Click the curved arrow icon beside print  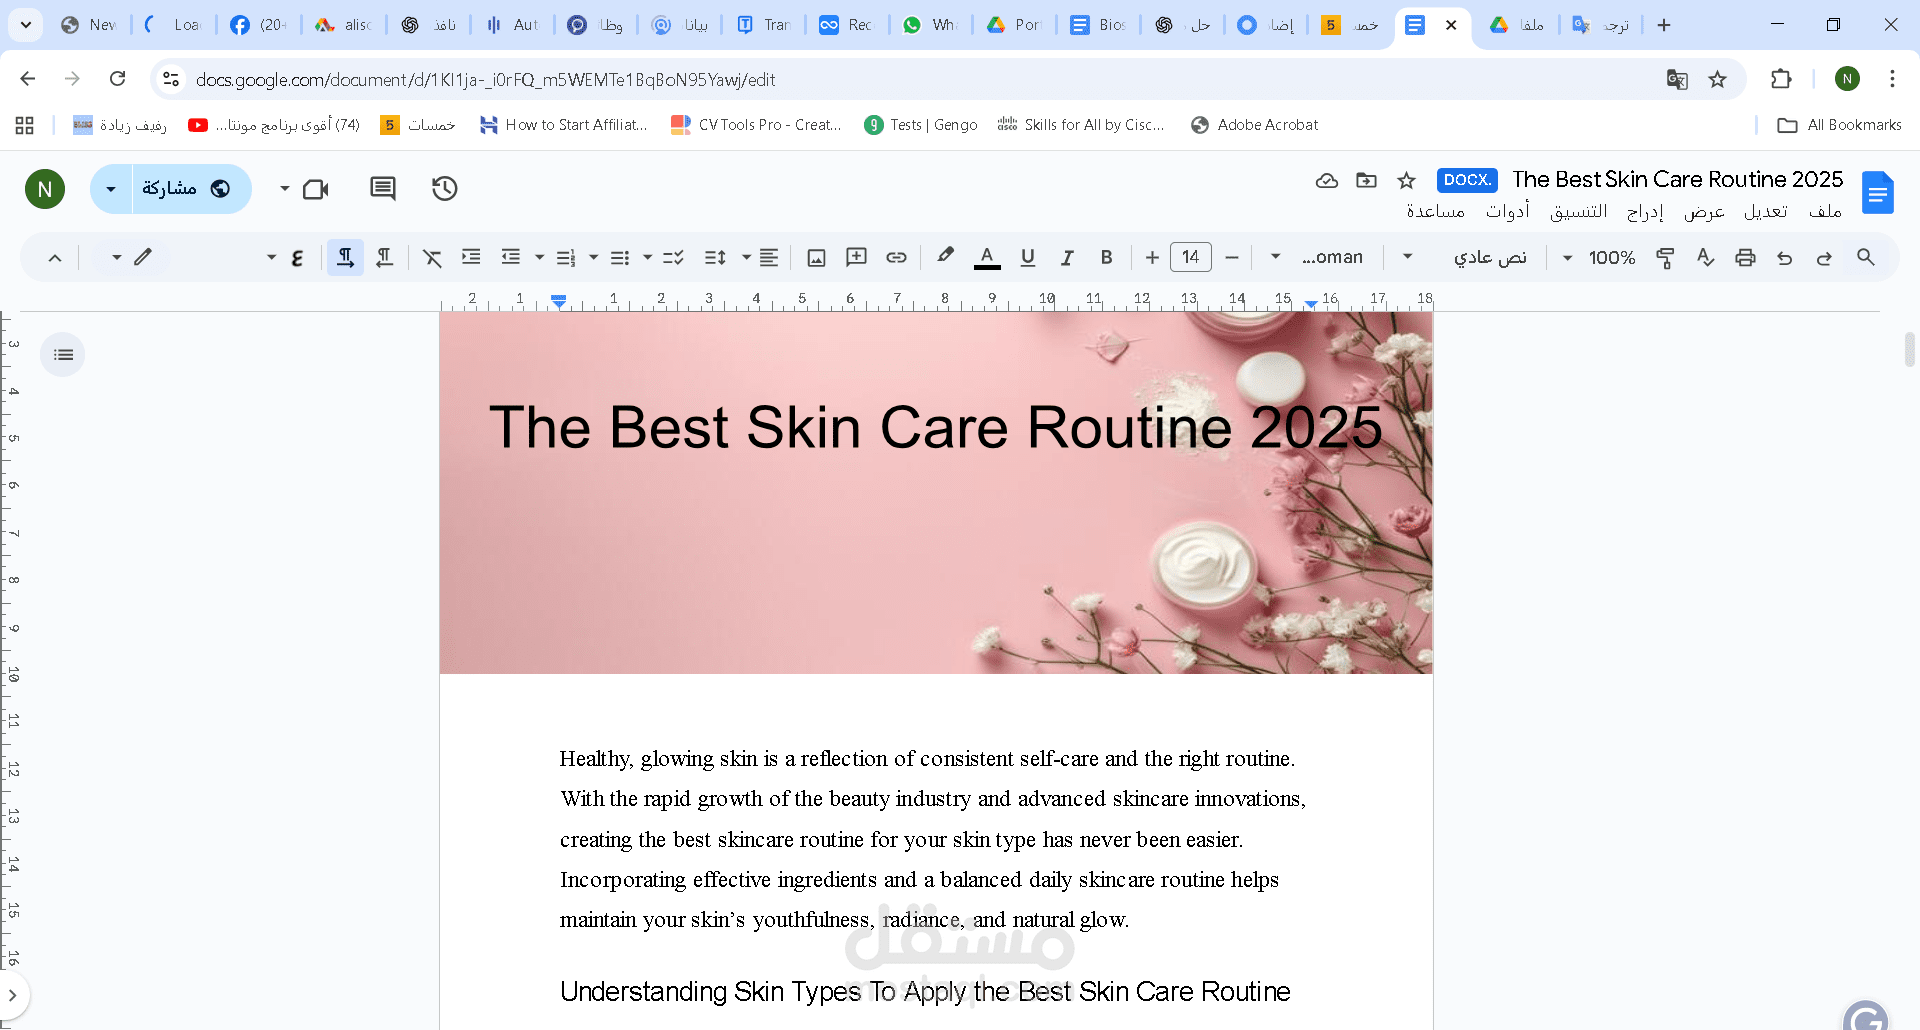tap(1785, 257)
